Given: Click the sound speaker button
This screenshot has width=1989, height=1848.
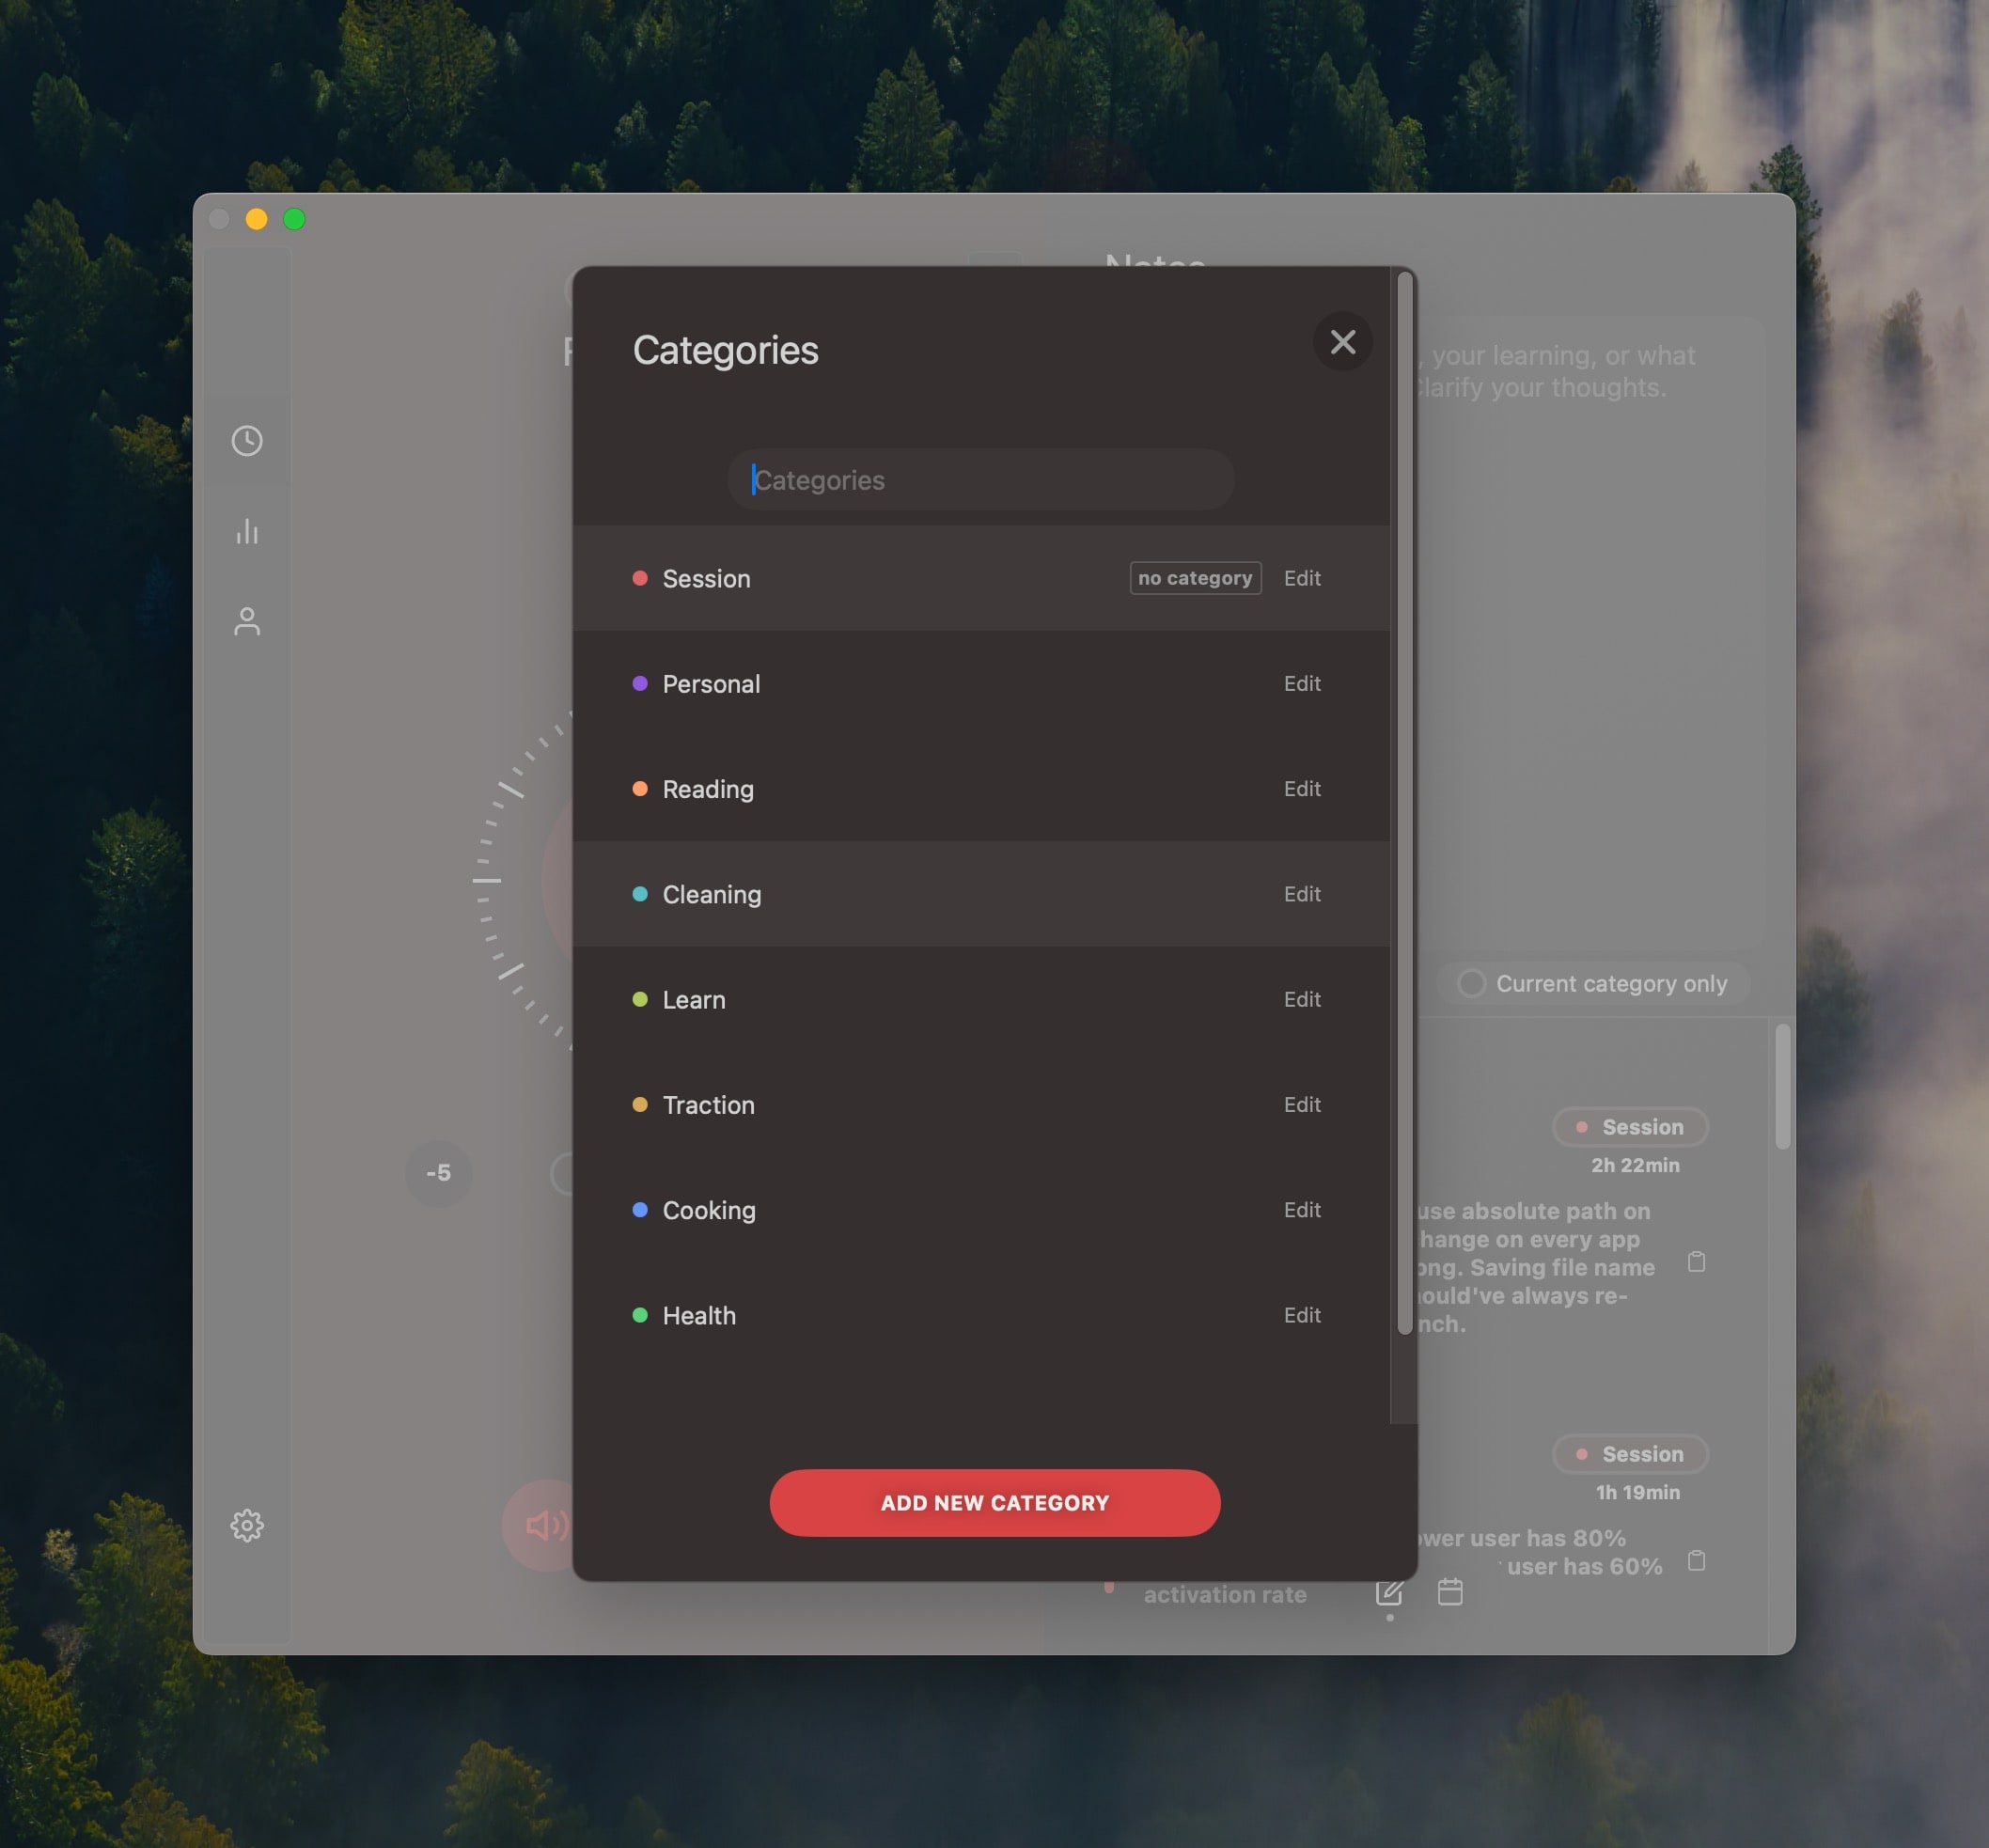Looking at the screenshot, I should (x=545, y=1525).
